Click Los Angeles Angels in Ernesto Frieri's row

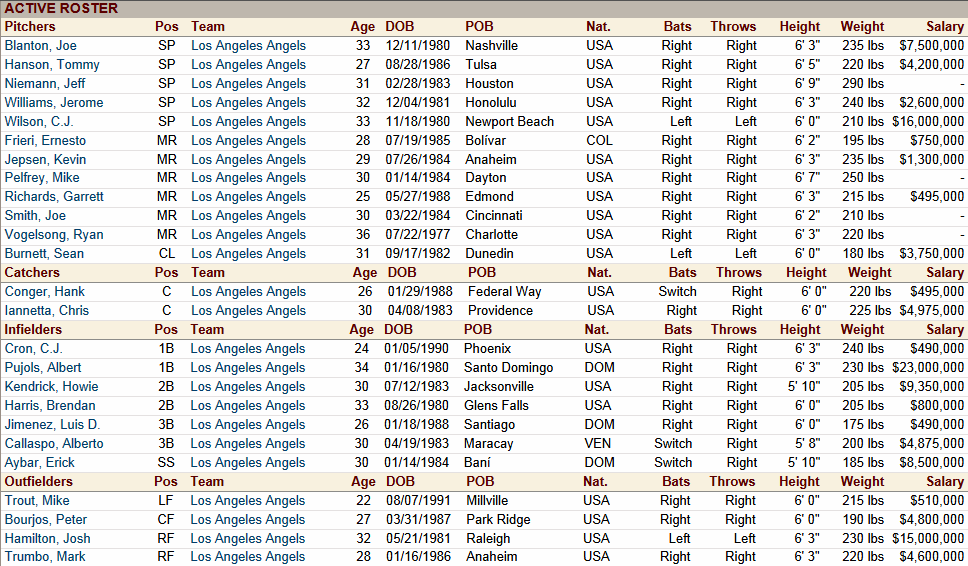pos(248,140)
